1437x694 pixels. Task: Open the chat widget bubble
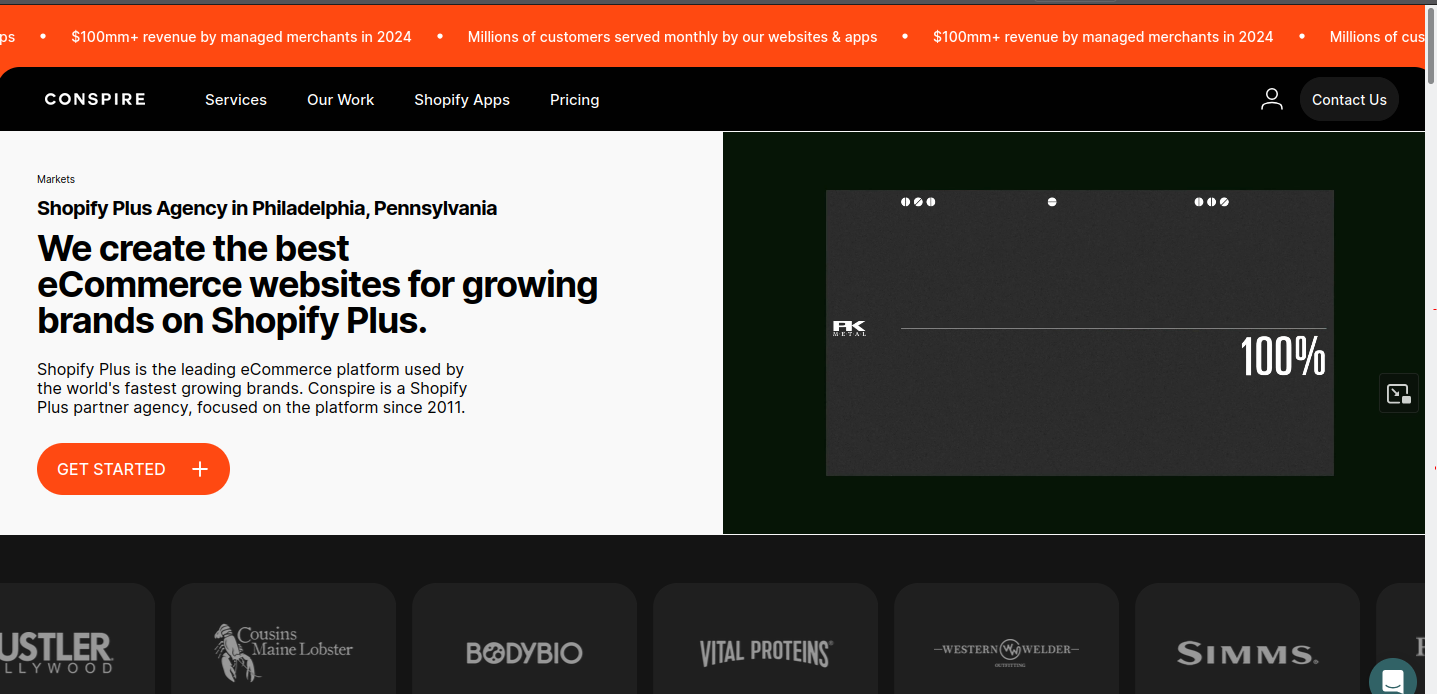pos(1392,679)
